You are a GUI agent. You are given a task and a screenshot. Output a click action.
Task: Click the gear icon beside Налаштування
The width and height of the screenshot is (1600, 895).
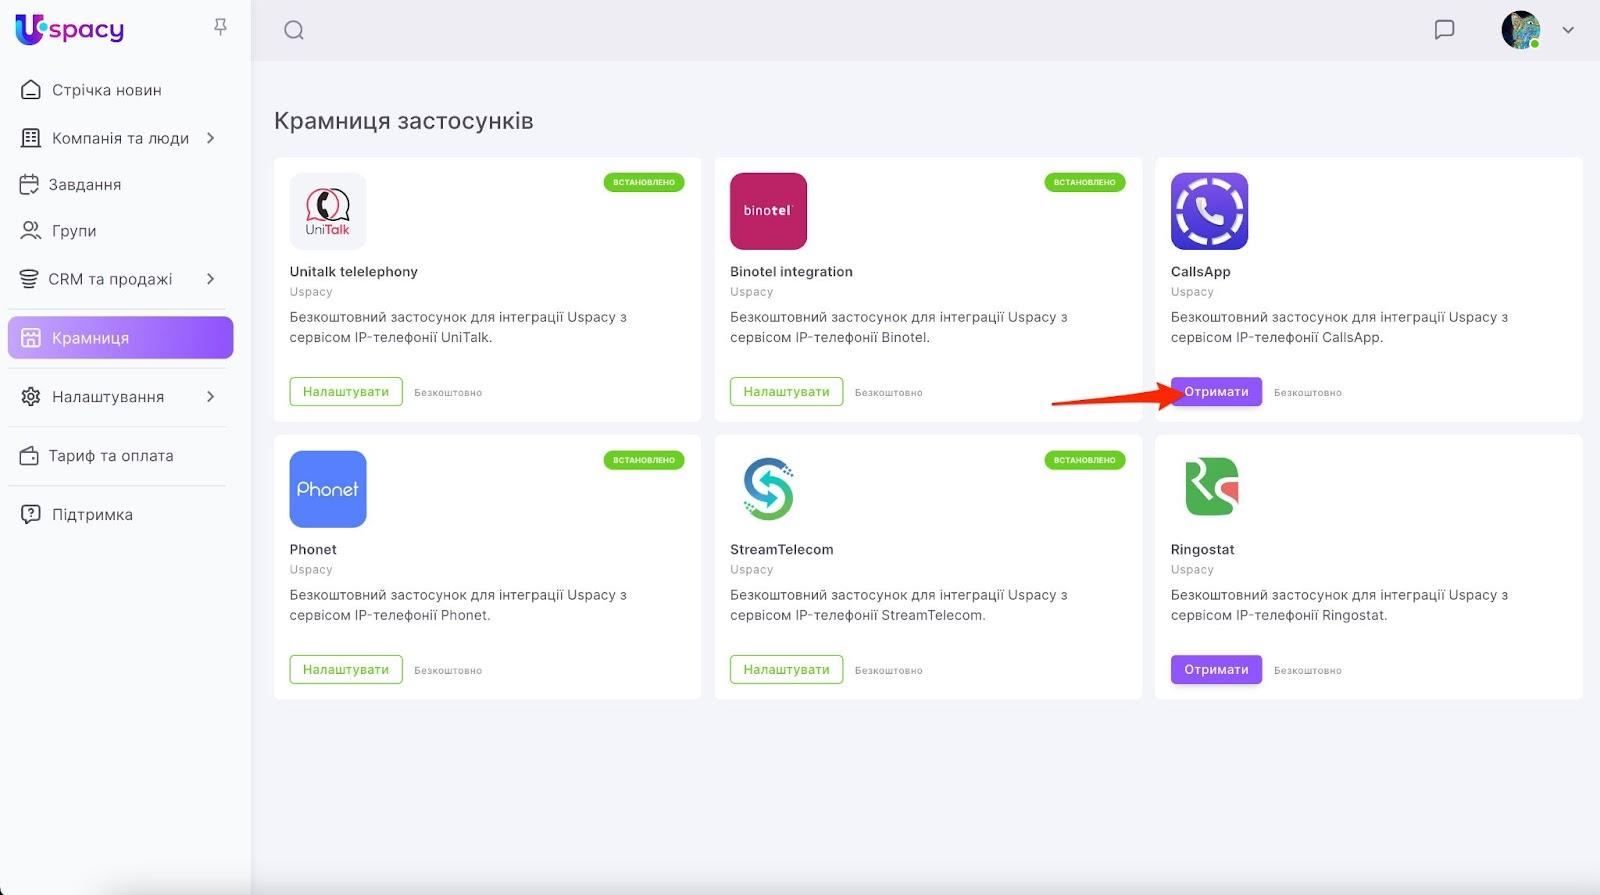point(31,397)
